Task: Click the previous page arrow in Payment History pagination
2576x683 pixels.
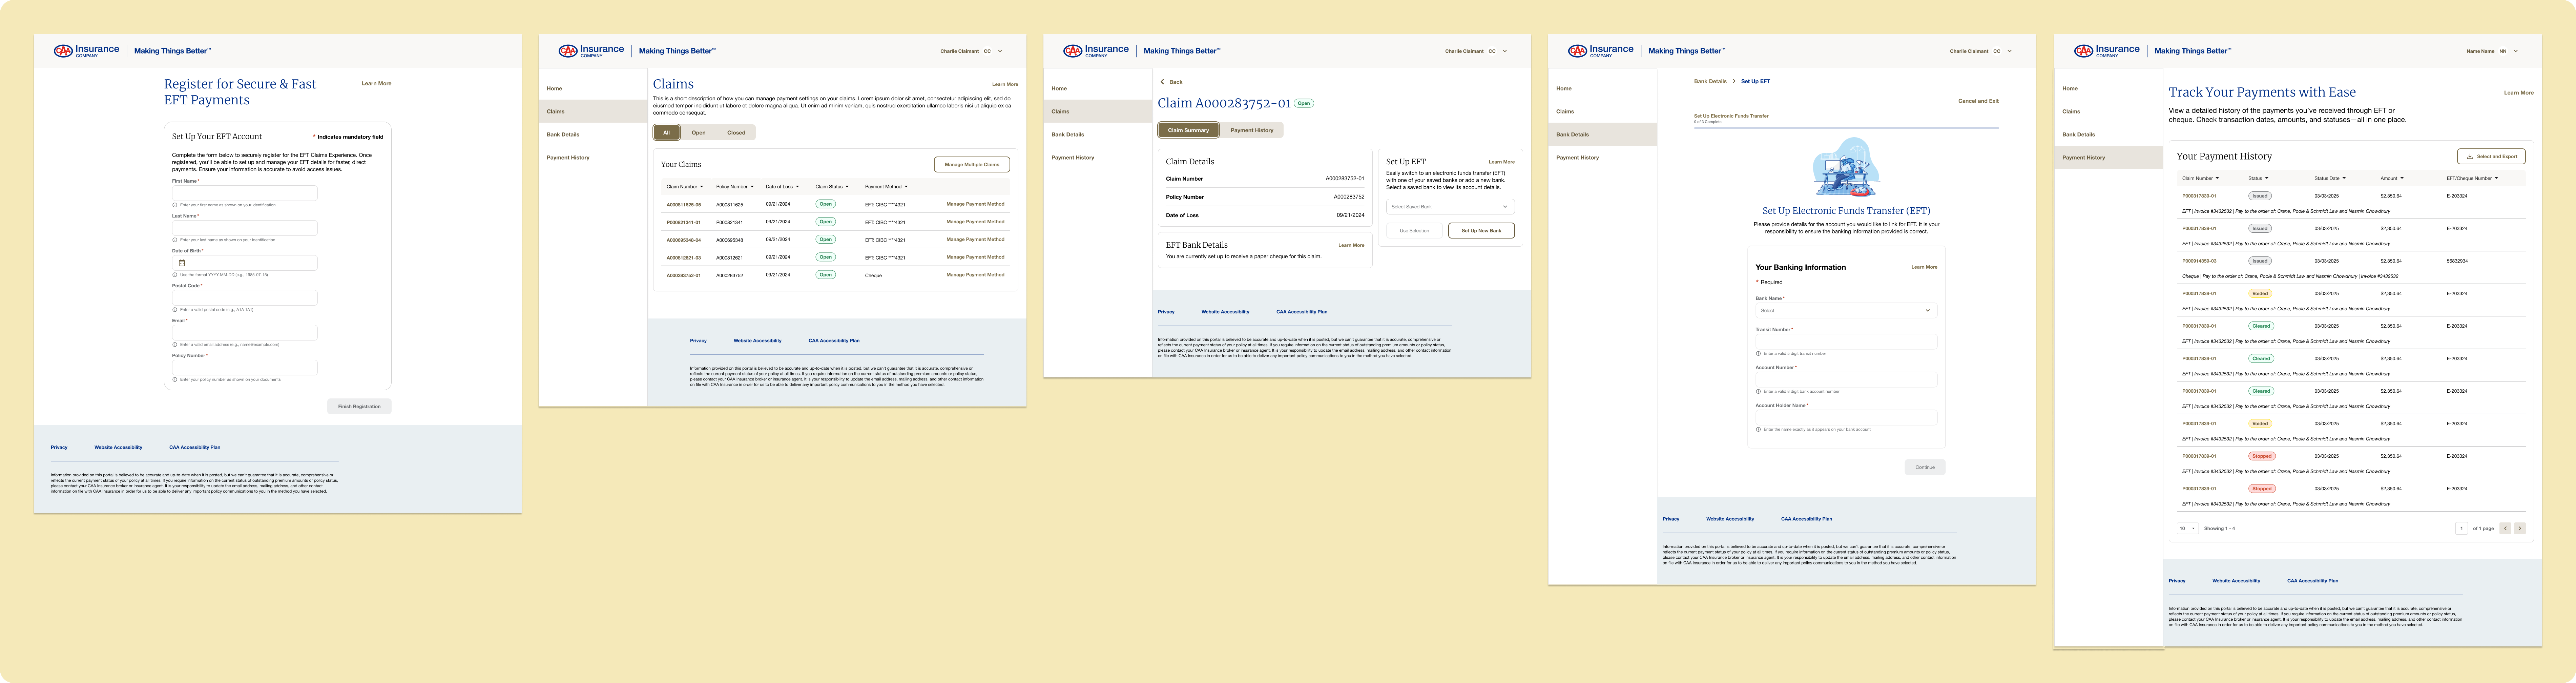Action: pos(2505,528)
